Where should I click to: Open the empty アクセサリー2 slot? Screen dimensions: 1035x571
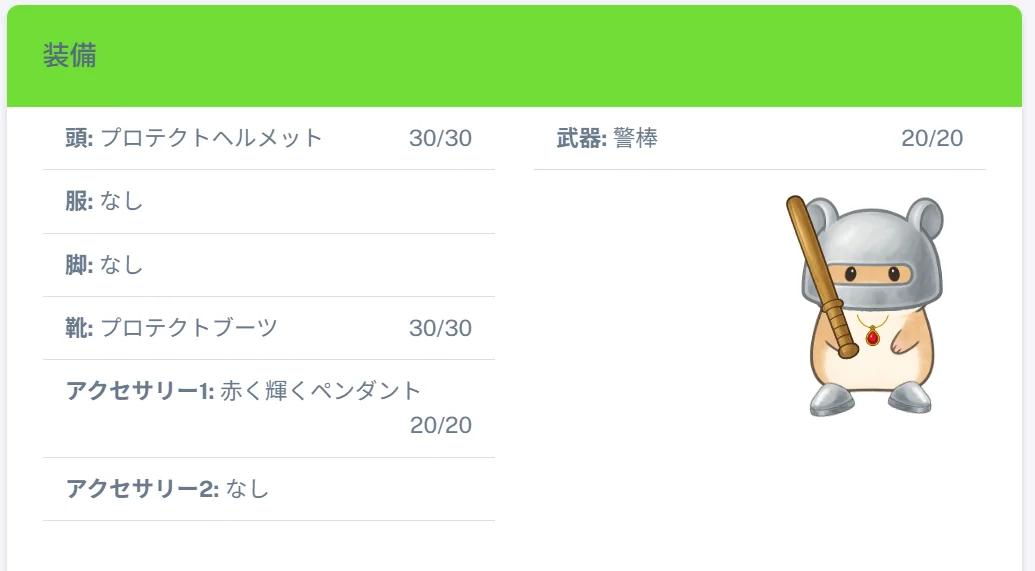[x=269, y=489]
